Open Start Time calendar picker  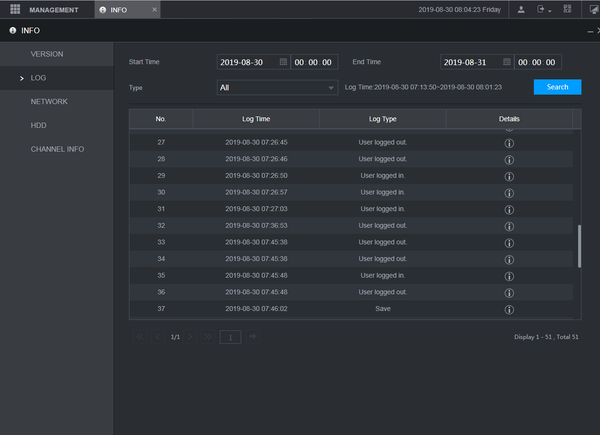pyautogui.click(x=283, y=62)
